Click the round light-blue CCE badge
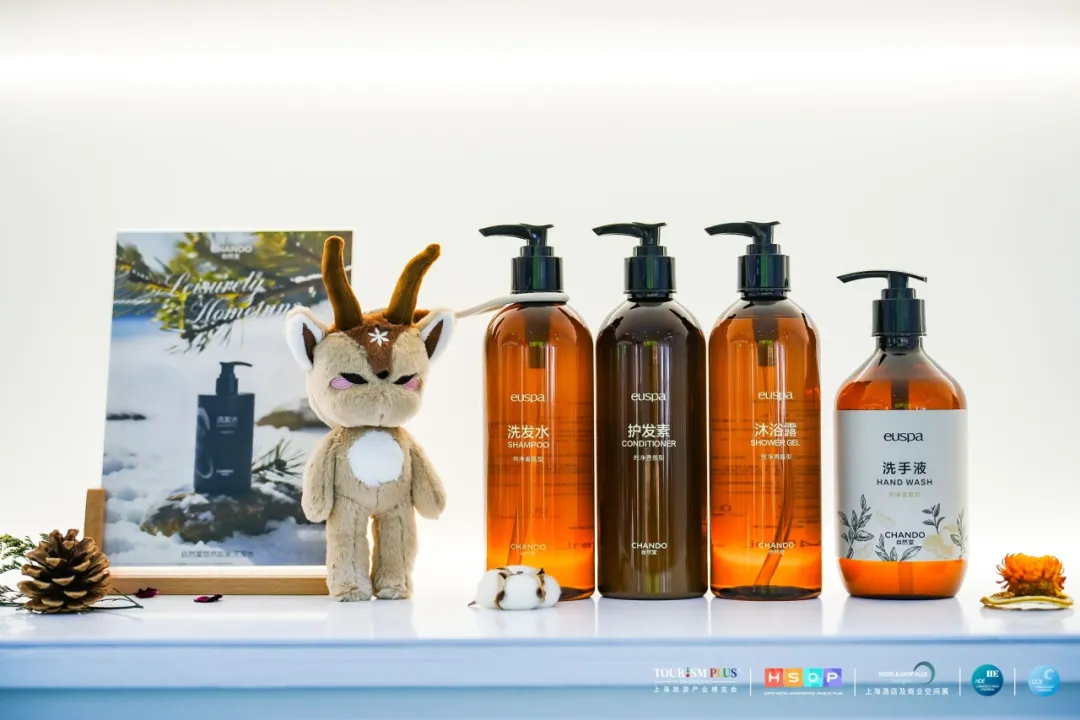Image resolution: width=1080 pixels, height=720 pixels. (x=1044, y=681)
